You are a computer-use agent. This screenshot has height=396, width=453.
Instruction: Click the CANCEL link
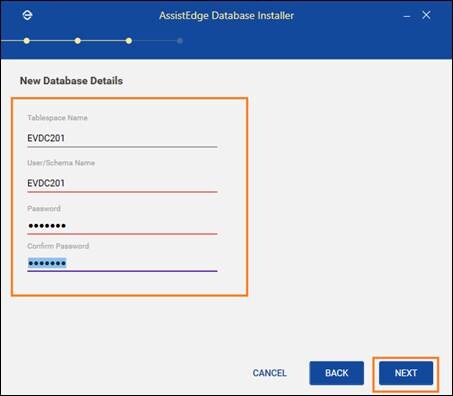pyautogui.click(x=270, y=373)
